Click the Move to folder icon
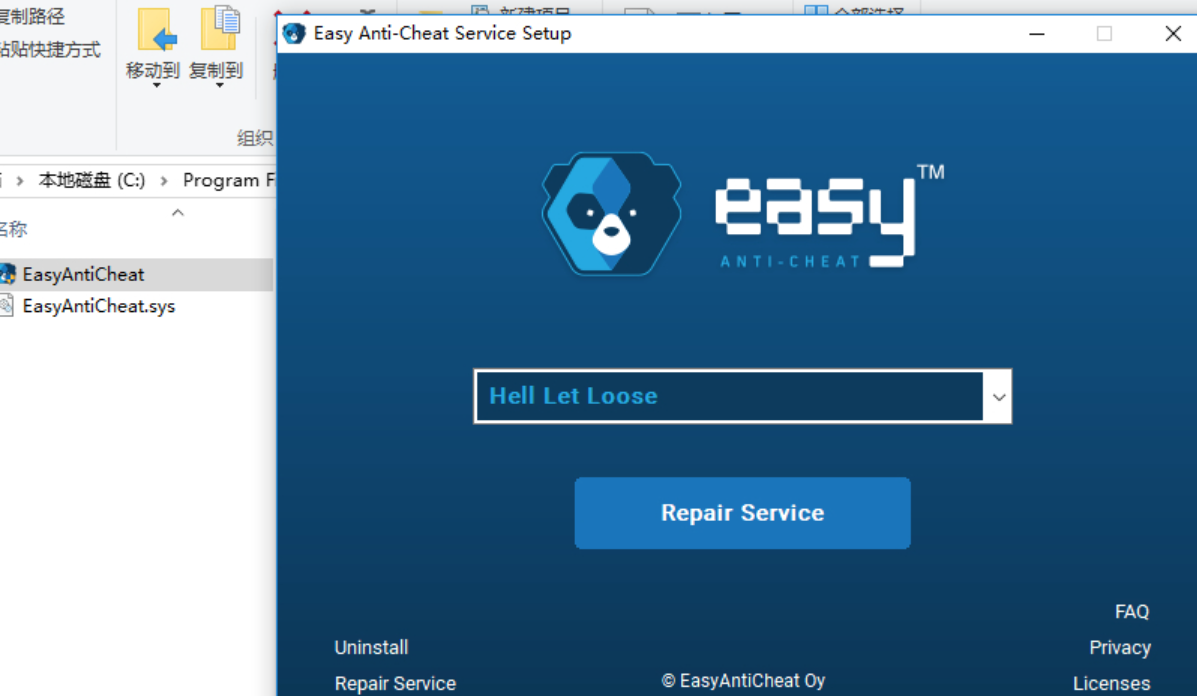Viewport: 1197px width, 696px height. [x=156, y=31]
